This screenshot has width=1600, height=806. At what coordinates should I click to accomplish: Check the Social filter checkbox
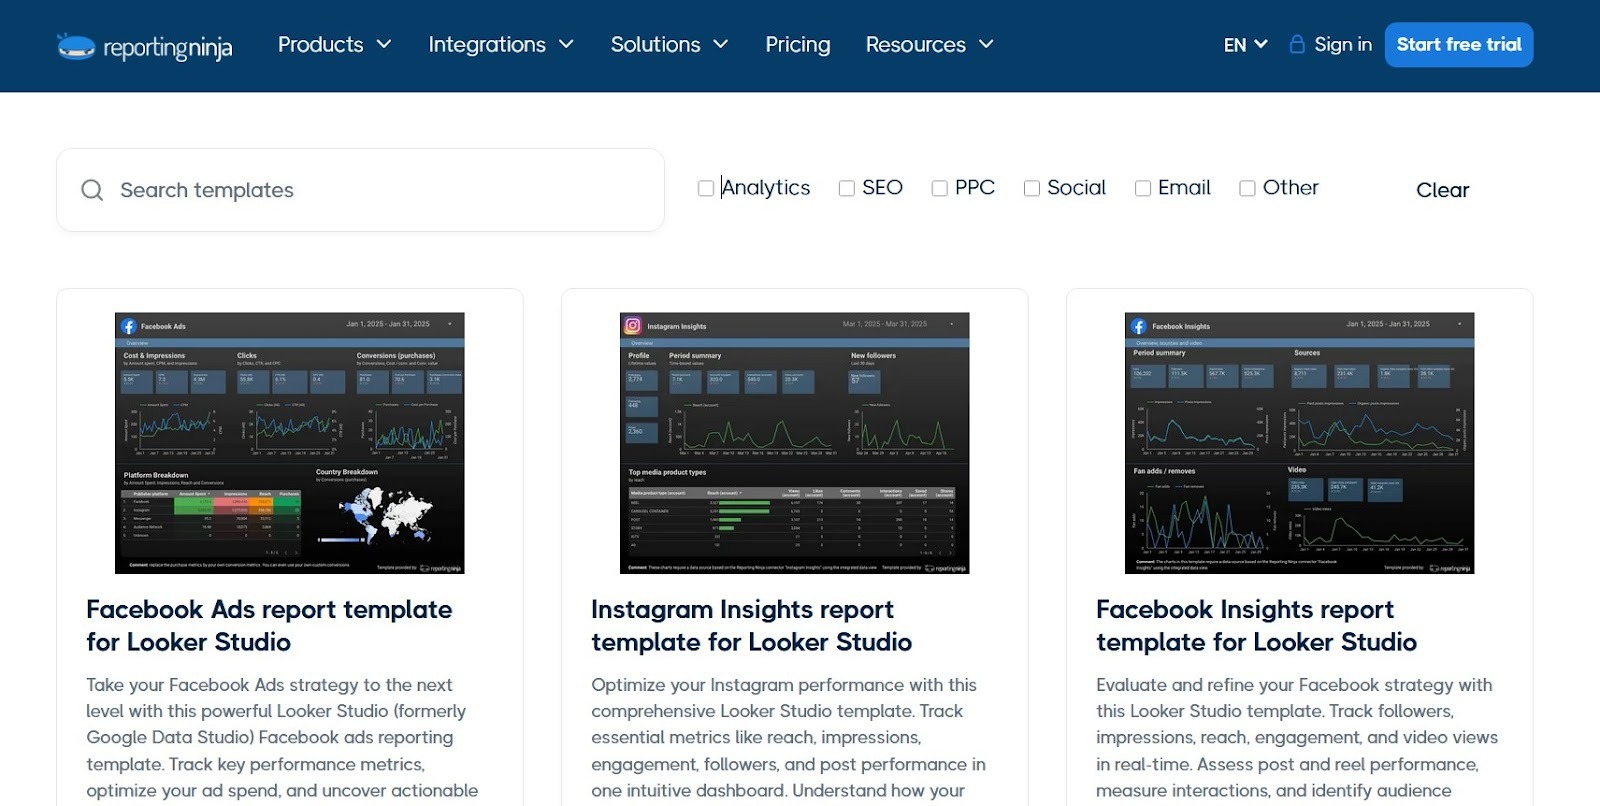pyautogui.click(x=1032, y=188)
